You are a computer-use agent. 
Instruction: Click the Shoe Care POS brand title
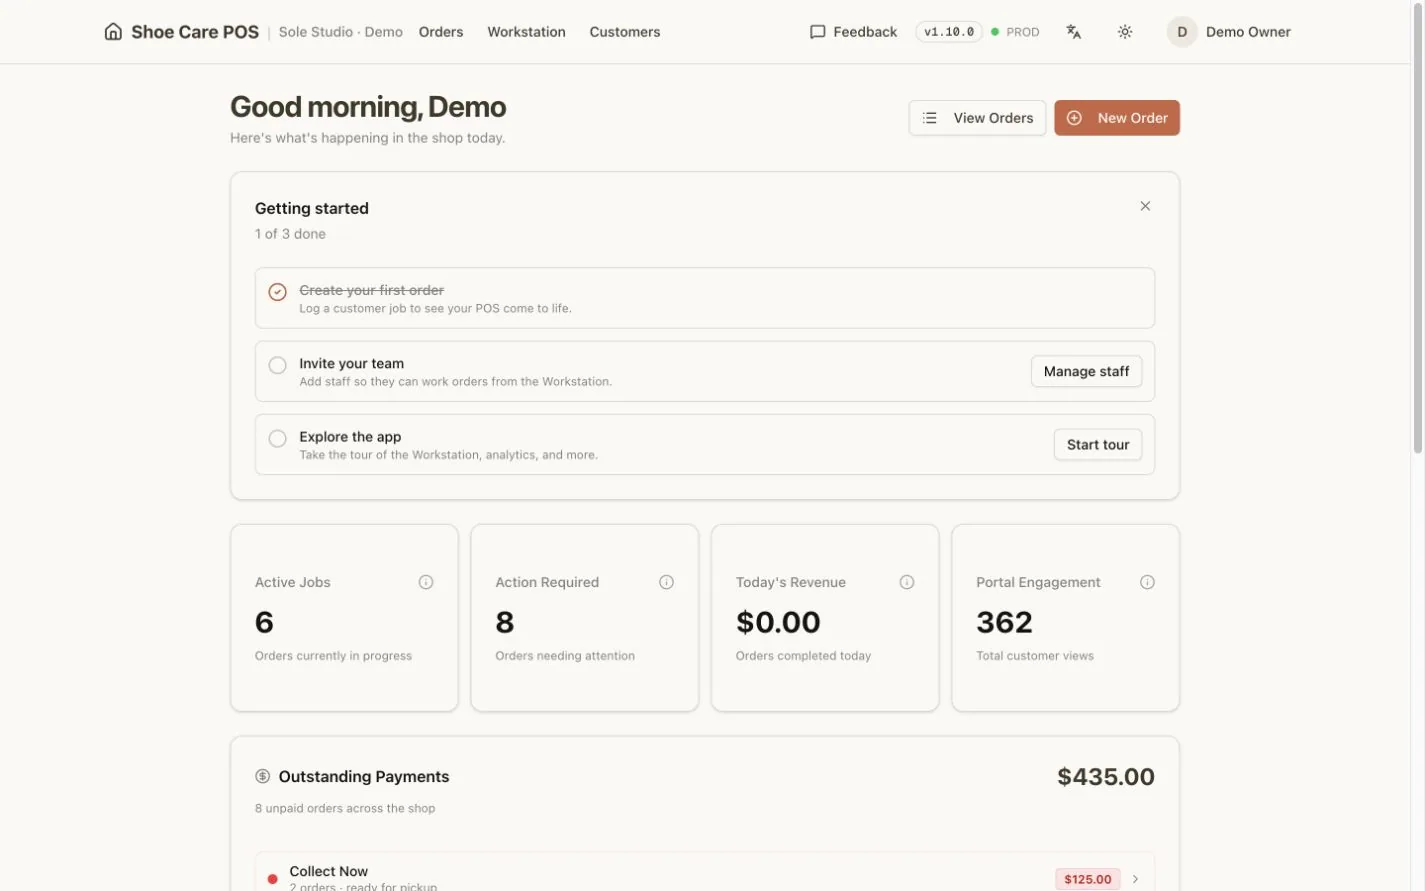pyautogui.click(x=195, y=32)
